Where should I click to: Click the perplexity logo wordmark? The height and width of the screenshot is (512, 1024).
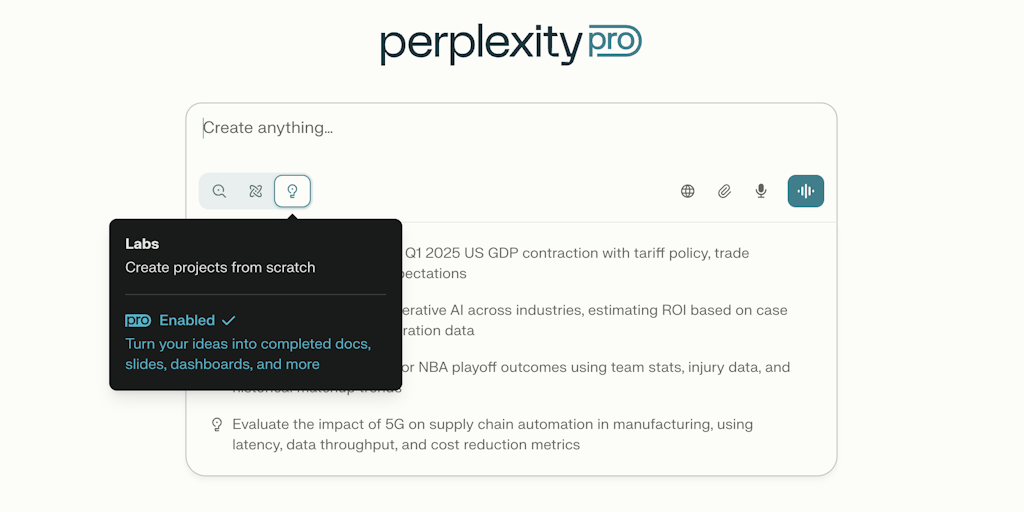click(x=480, y=44)
